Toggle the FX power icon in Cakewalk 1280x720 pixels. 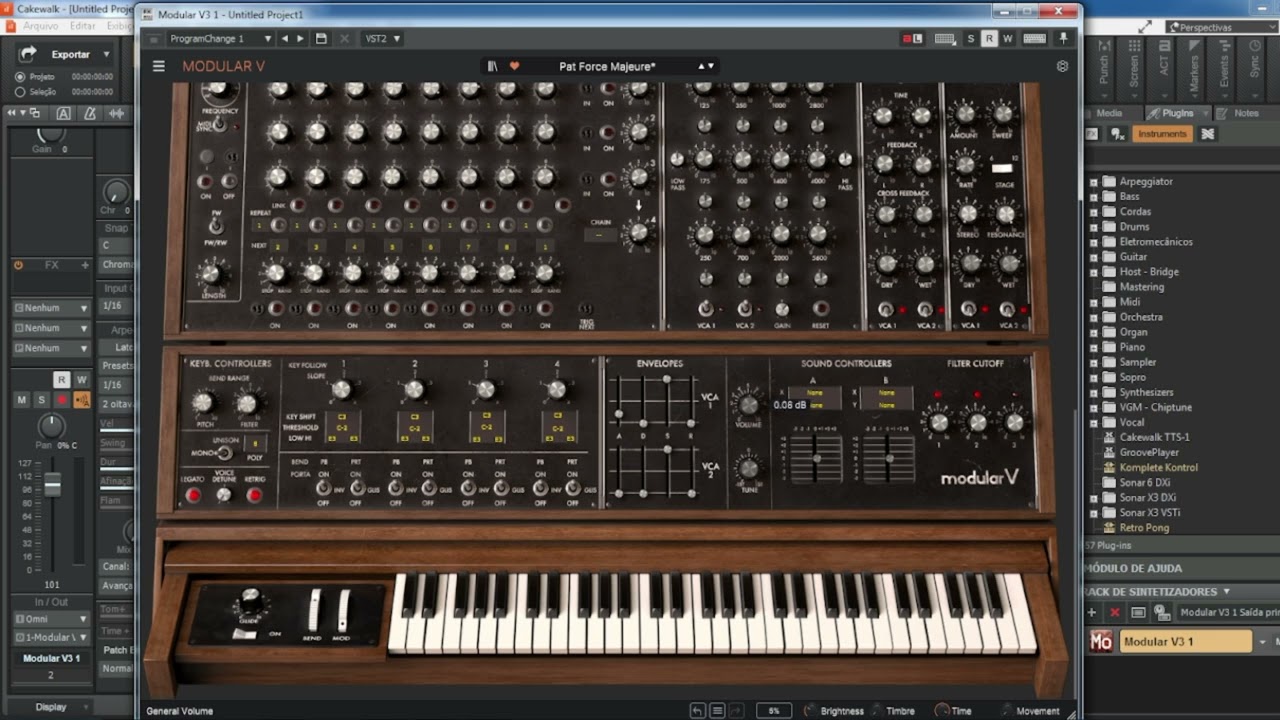point(18,265)
